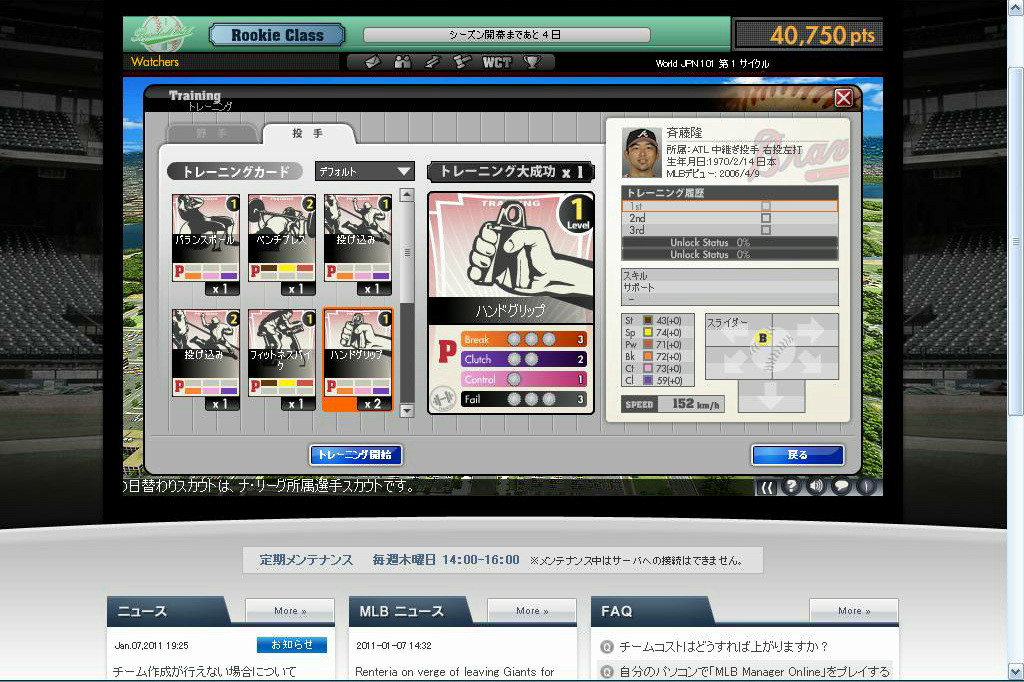Switch to the 野手 tab
Screen dimensions: 1024x682
(x=209, y=133)
